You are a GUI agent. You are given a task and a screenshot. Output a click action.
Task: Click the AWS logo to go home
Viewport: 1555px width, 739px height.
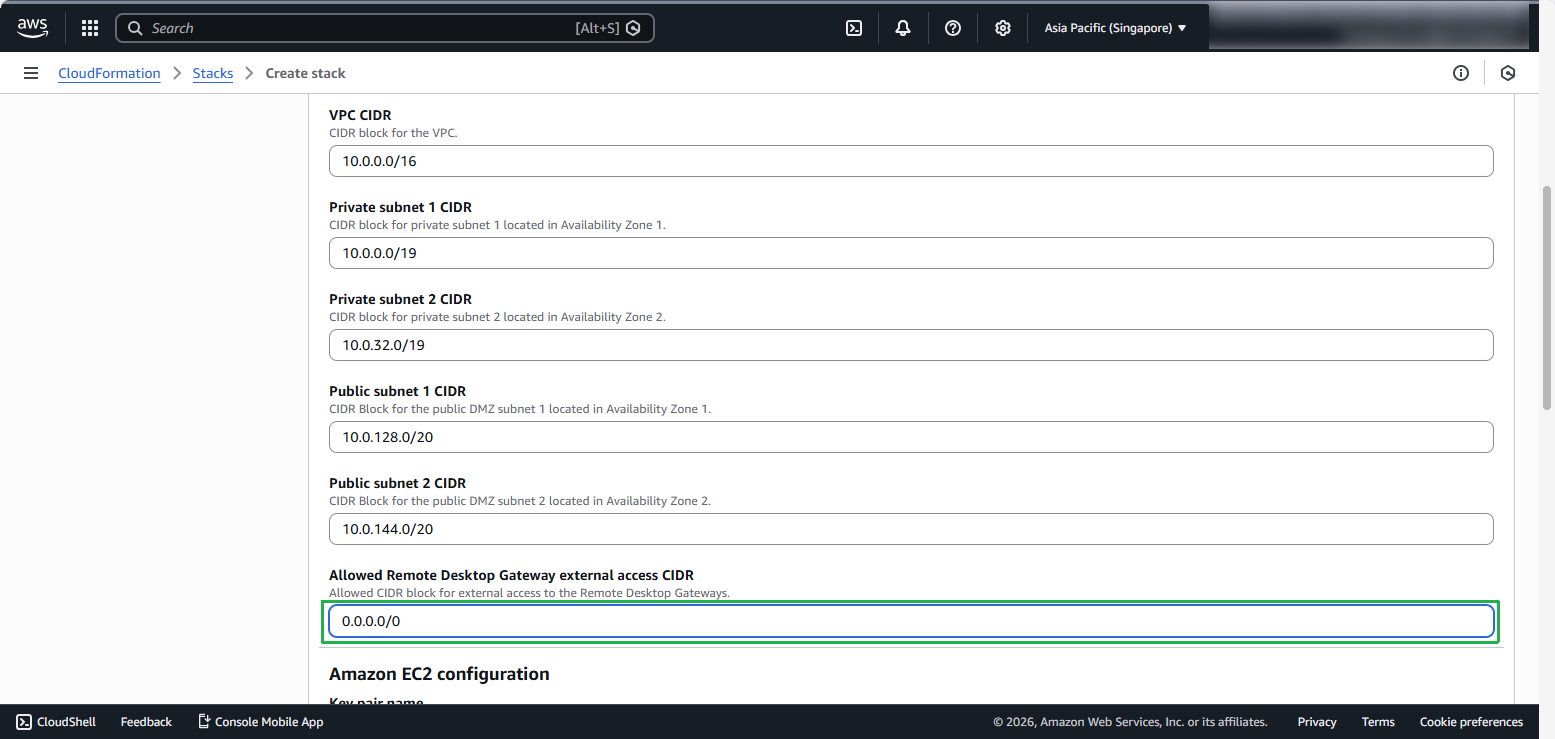pos(32,27)
